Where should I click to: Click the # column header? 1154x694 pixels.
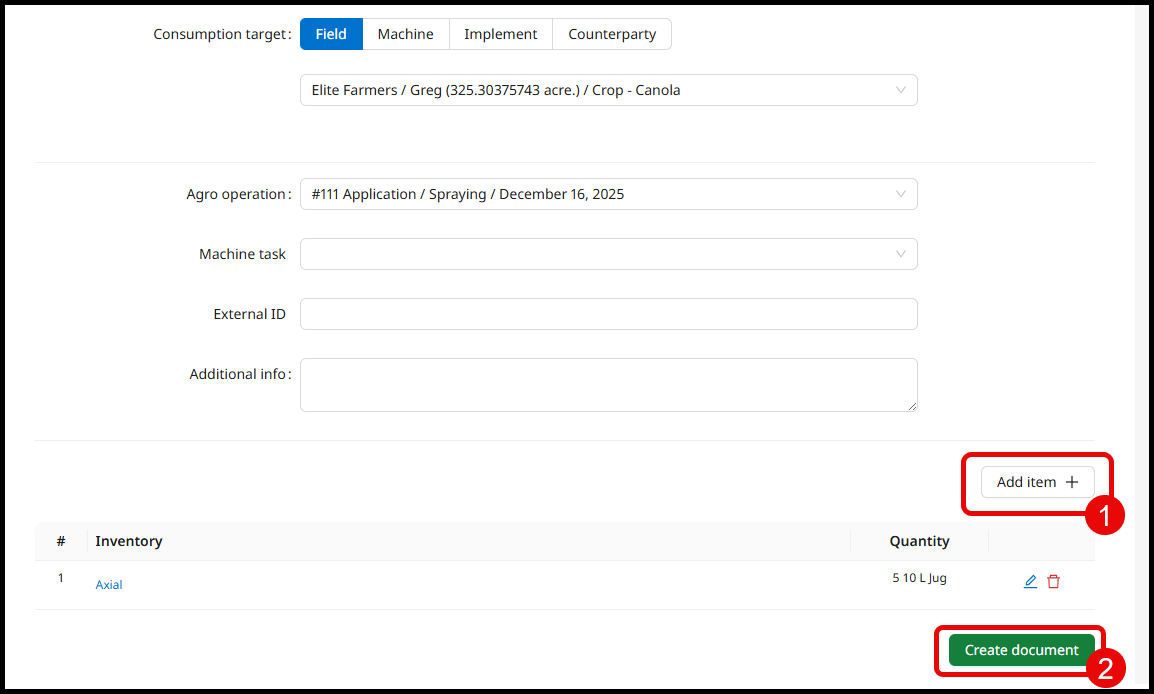61,541
